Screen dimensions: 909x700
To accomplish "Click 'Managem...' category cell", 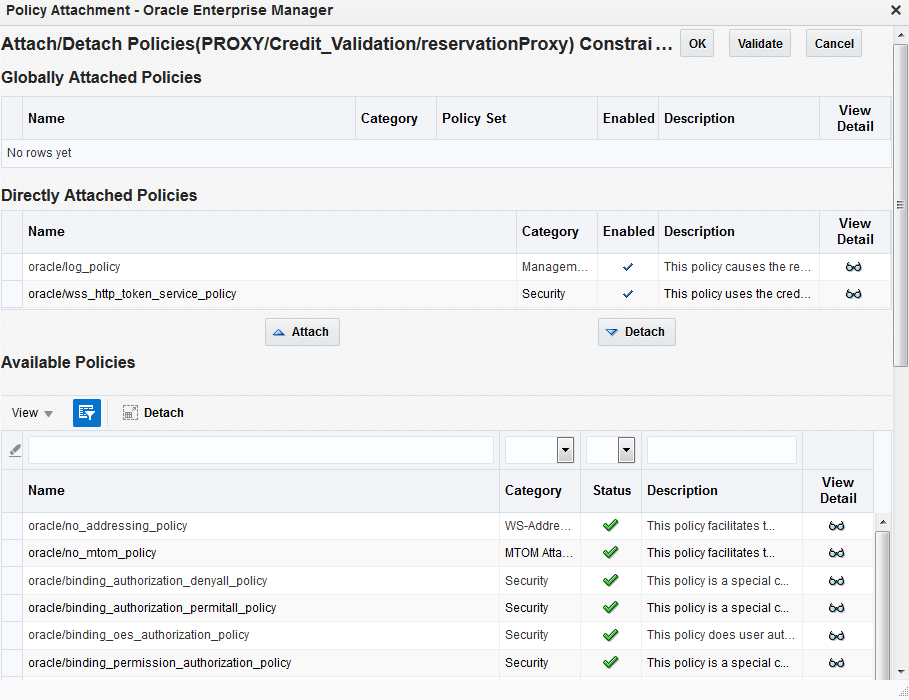I will coord(555,267).
